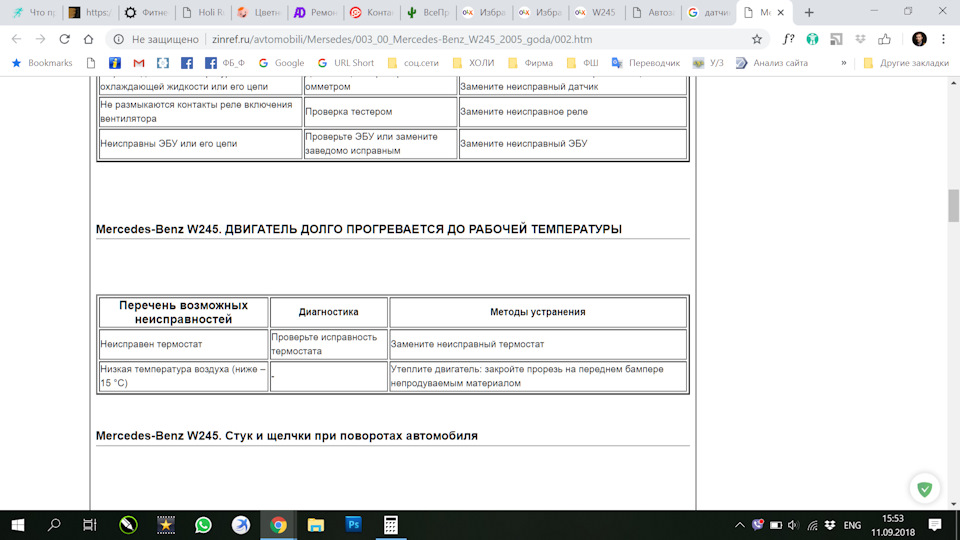Open the Facebook bookmark icon
The width and height of the screenshot is (960, 540).
pos(187,63)
